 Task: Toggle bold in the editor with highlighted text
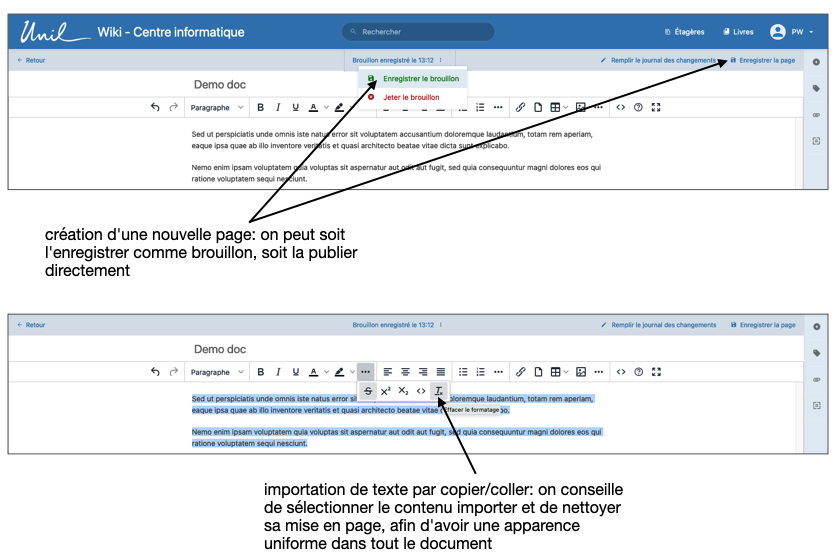(x=261, y=372)
